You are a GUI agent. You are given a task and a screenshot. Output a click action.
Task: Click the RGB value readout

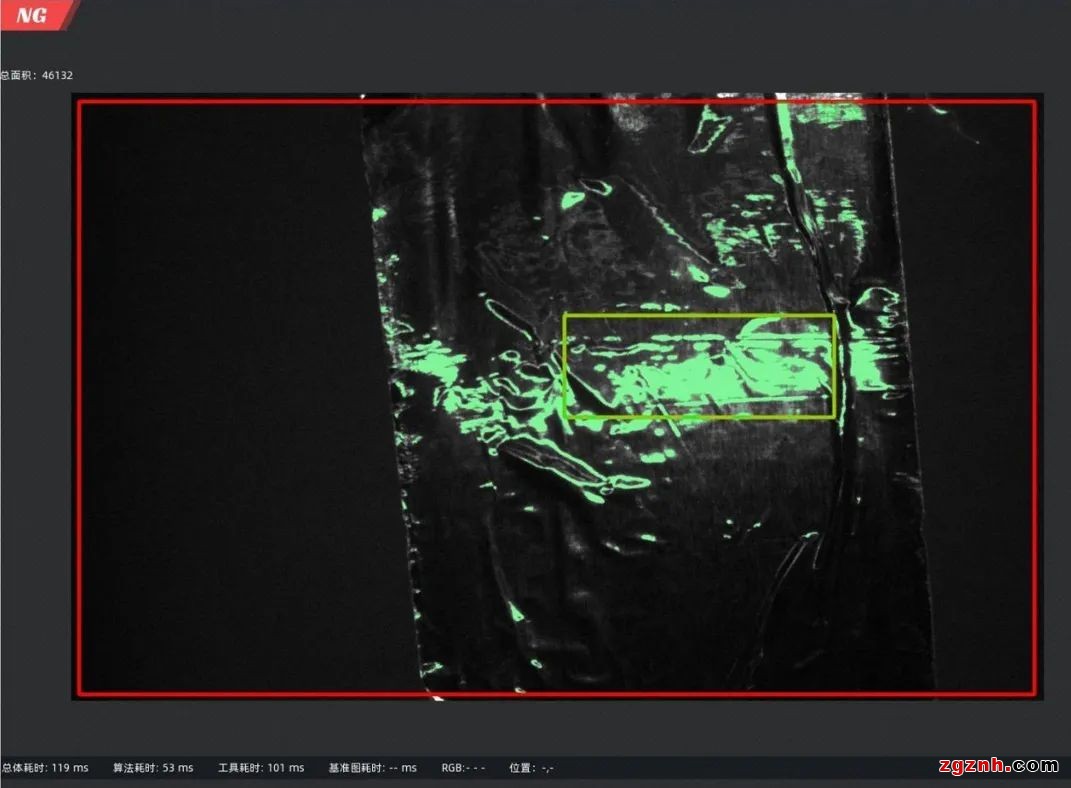(463, 768)
